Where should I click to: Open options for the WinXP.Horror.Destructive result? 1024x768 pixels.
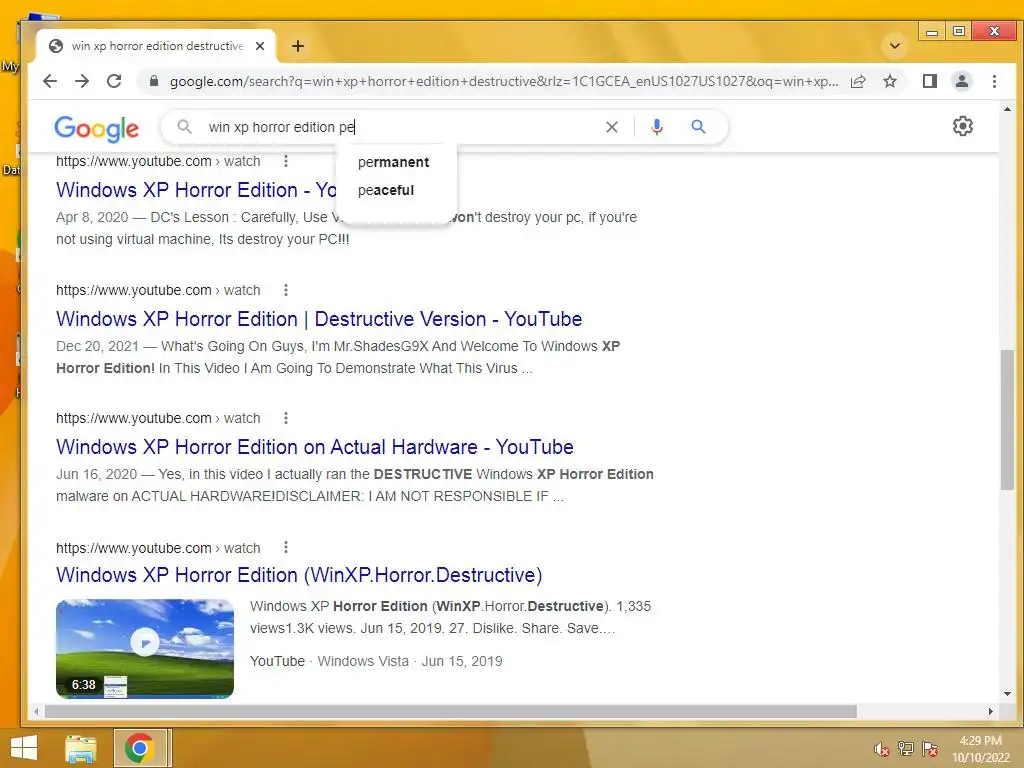pos(285,547)
